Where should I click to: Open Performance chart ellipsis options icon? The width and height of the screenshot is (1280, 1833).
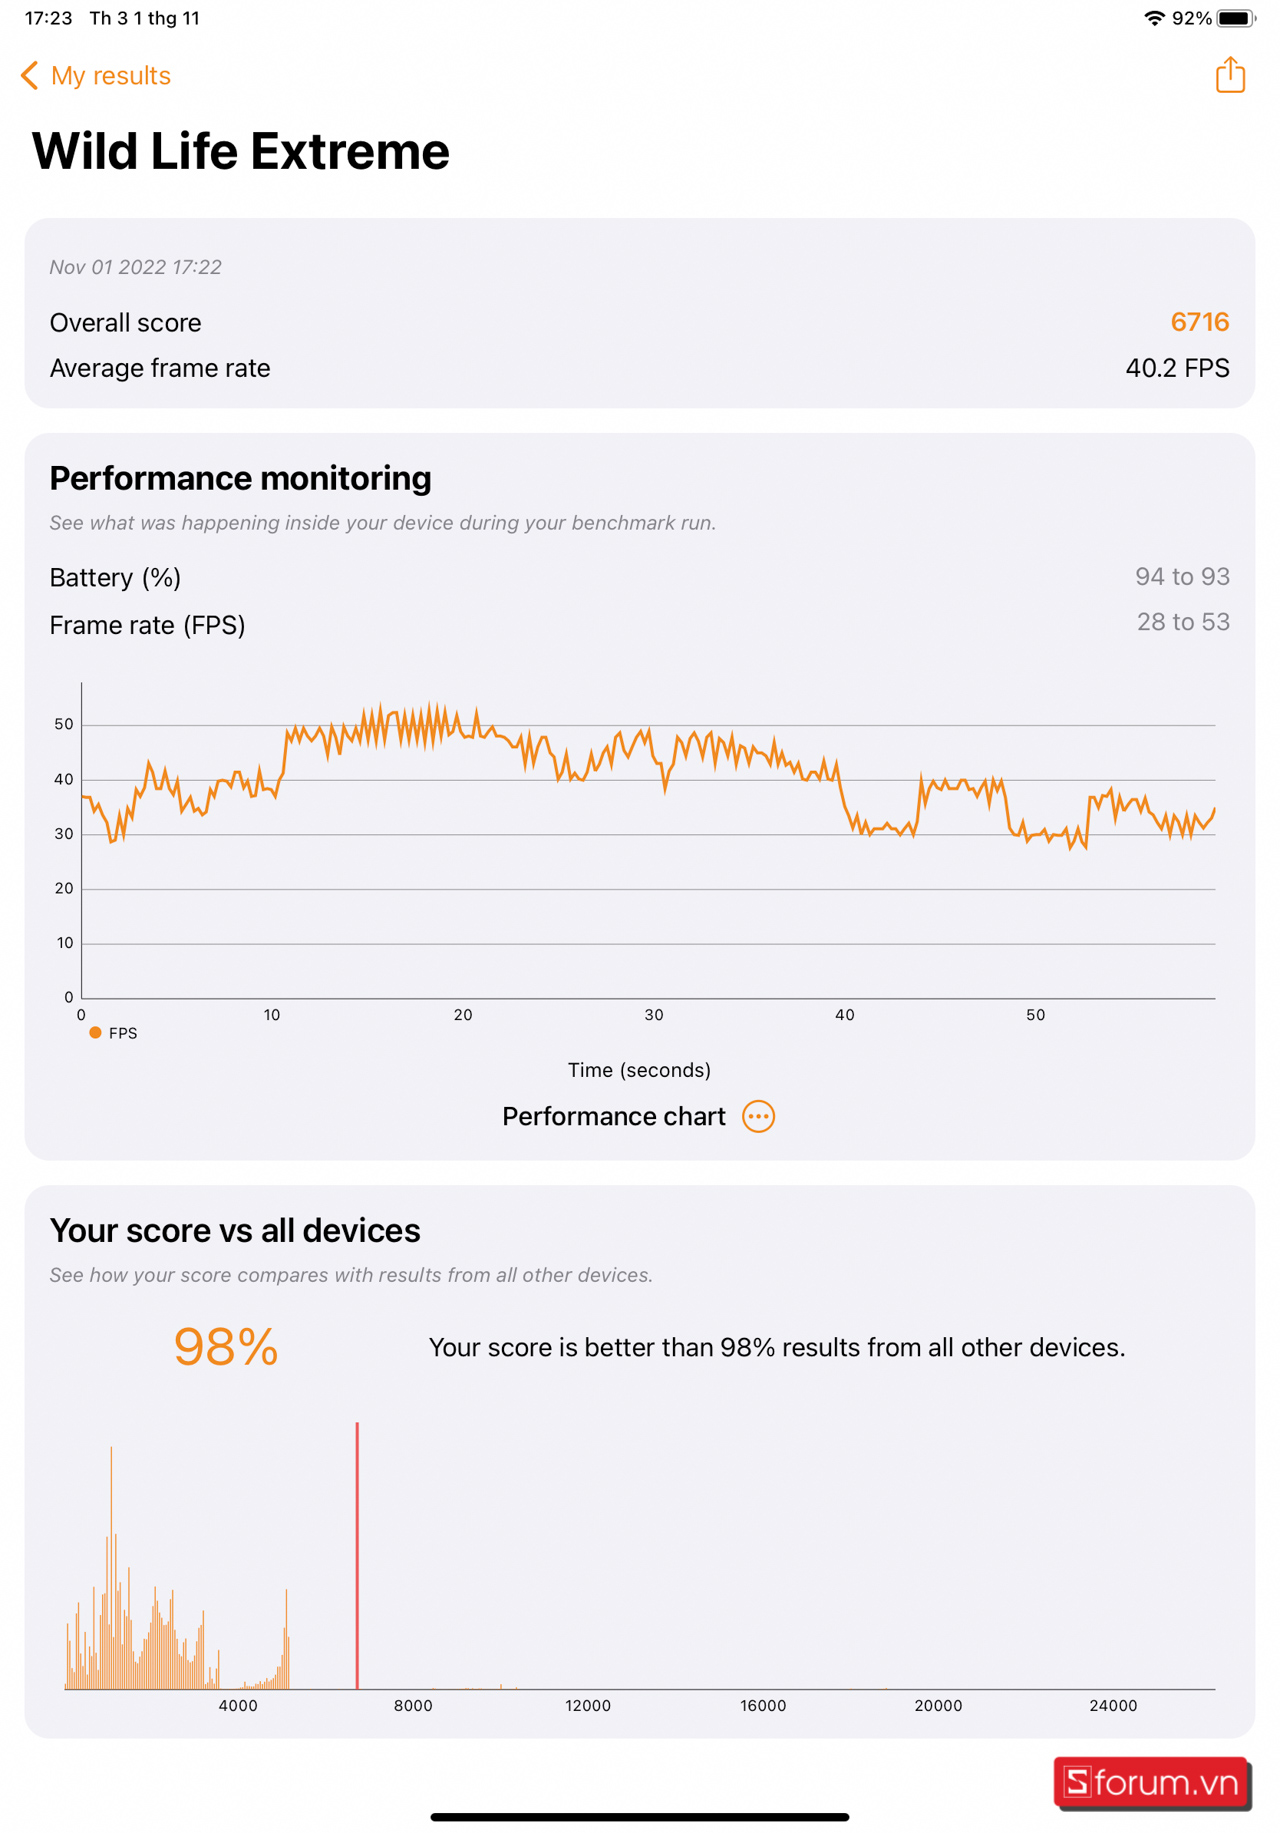(x=758, y=1116)
